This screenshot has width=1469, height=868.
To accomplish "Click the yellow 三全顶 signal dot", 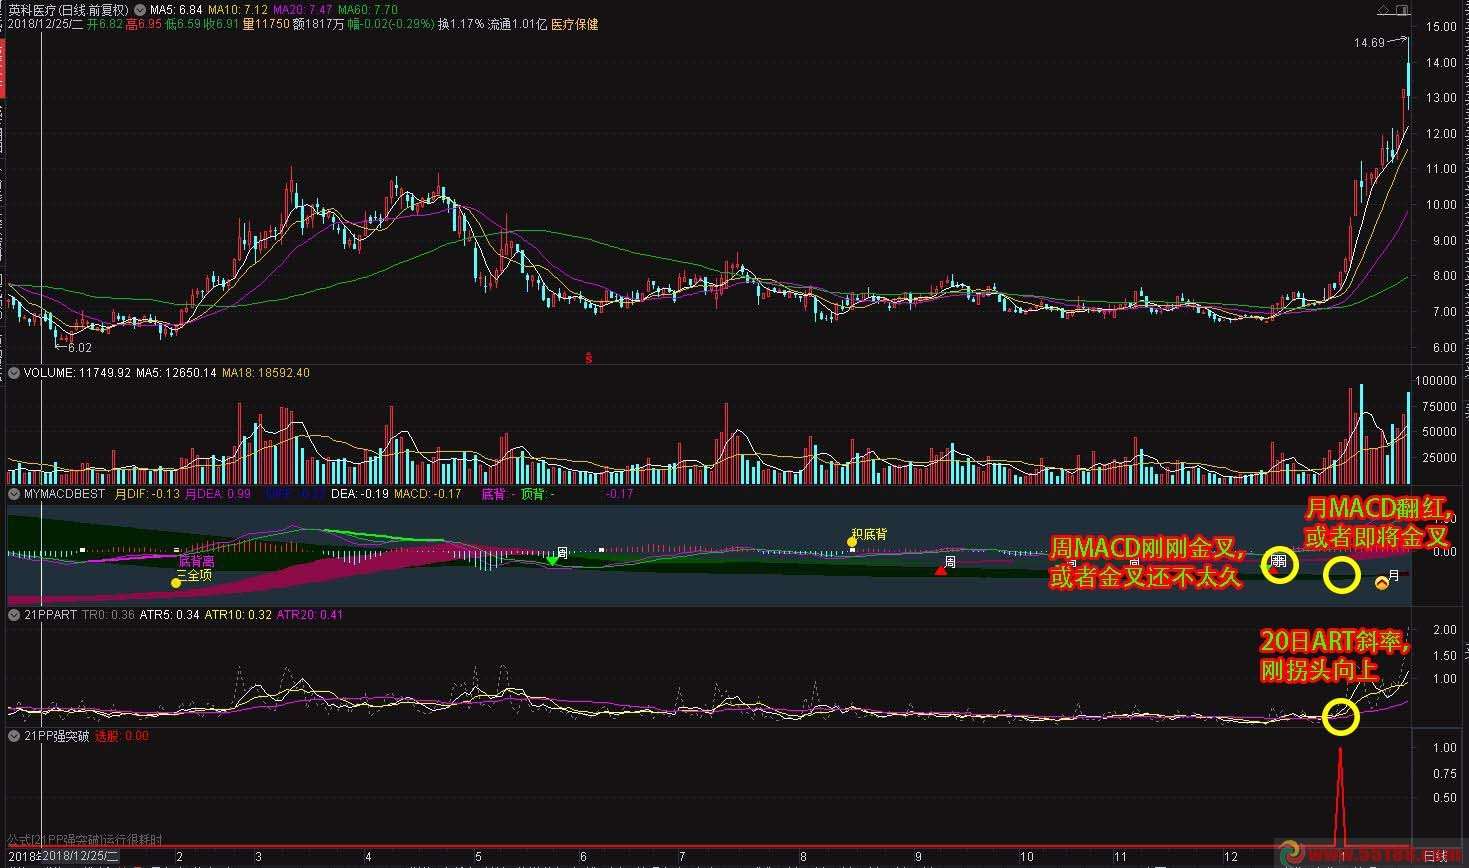I will 176,583.
